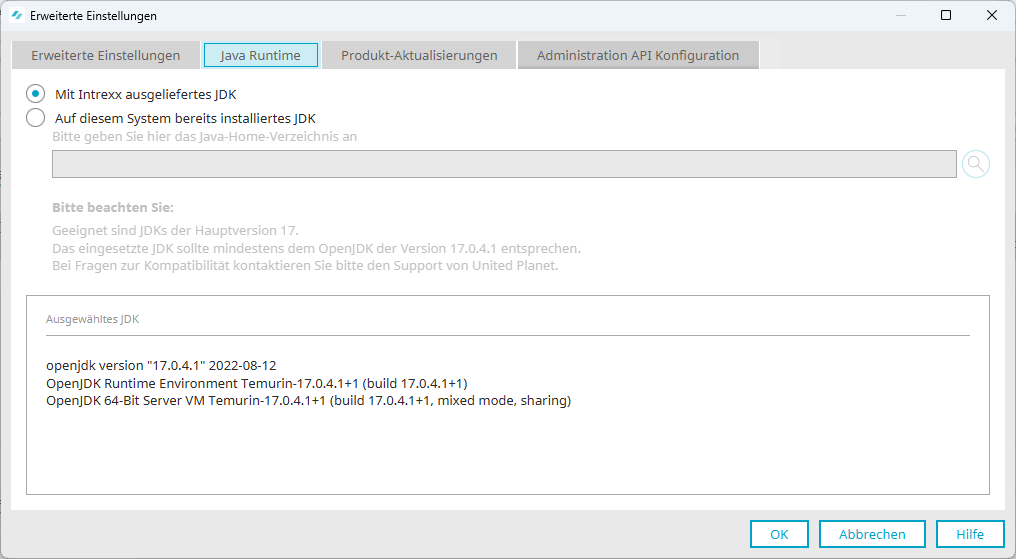Click the Intrexx logo in title bar
1016x559 pixels.
pos(16,16)
